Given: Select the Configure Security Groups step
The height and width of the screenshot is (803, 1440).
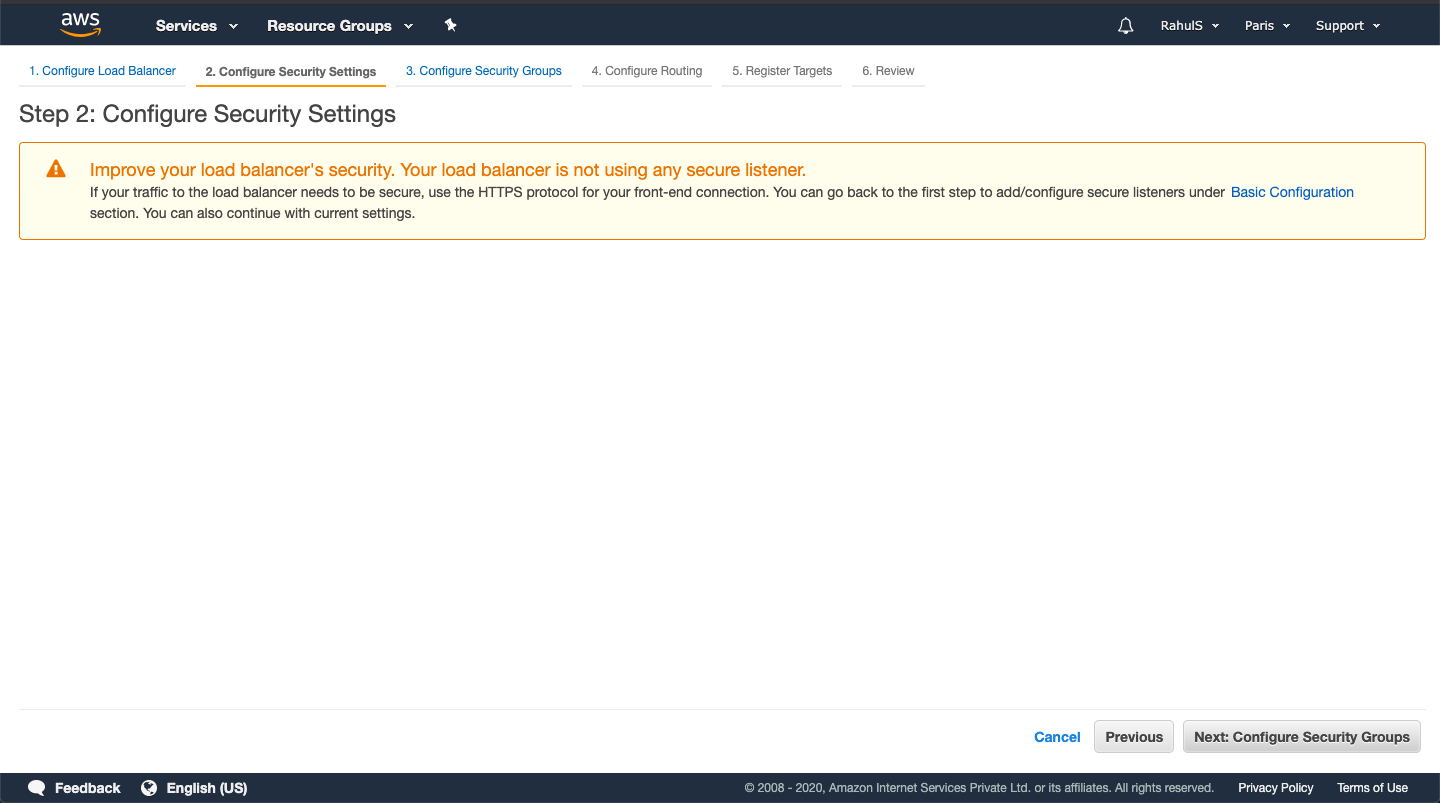Looking at the screenshot, I should [484, 71].
